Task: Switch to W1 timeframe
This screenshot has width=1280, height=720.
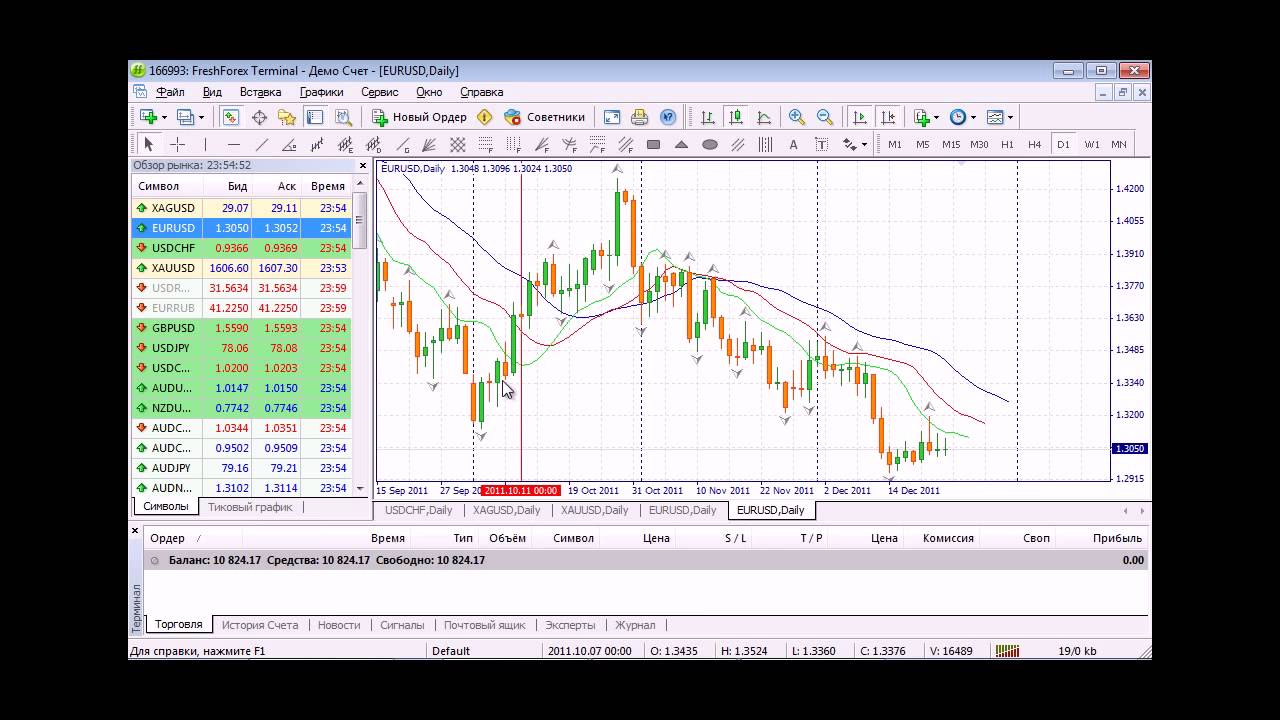Action: click(1092, 144)
